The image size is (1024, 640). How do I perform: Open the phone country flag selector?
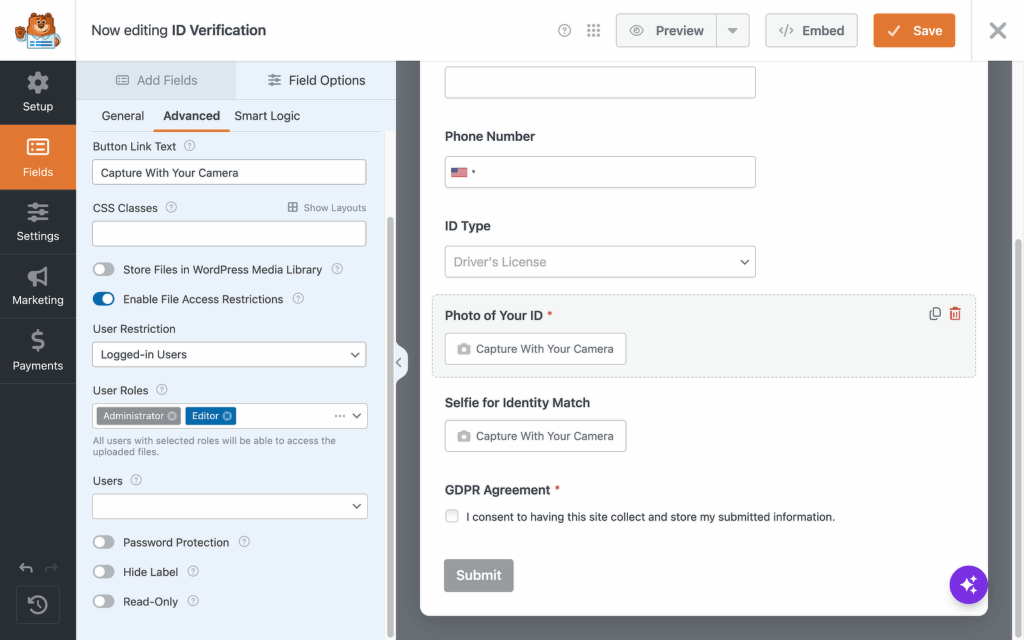tap(463, 172)
